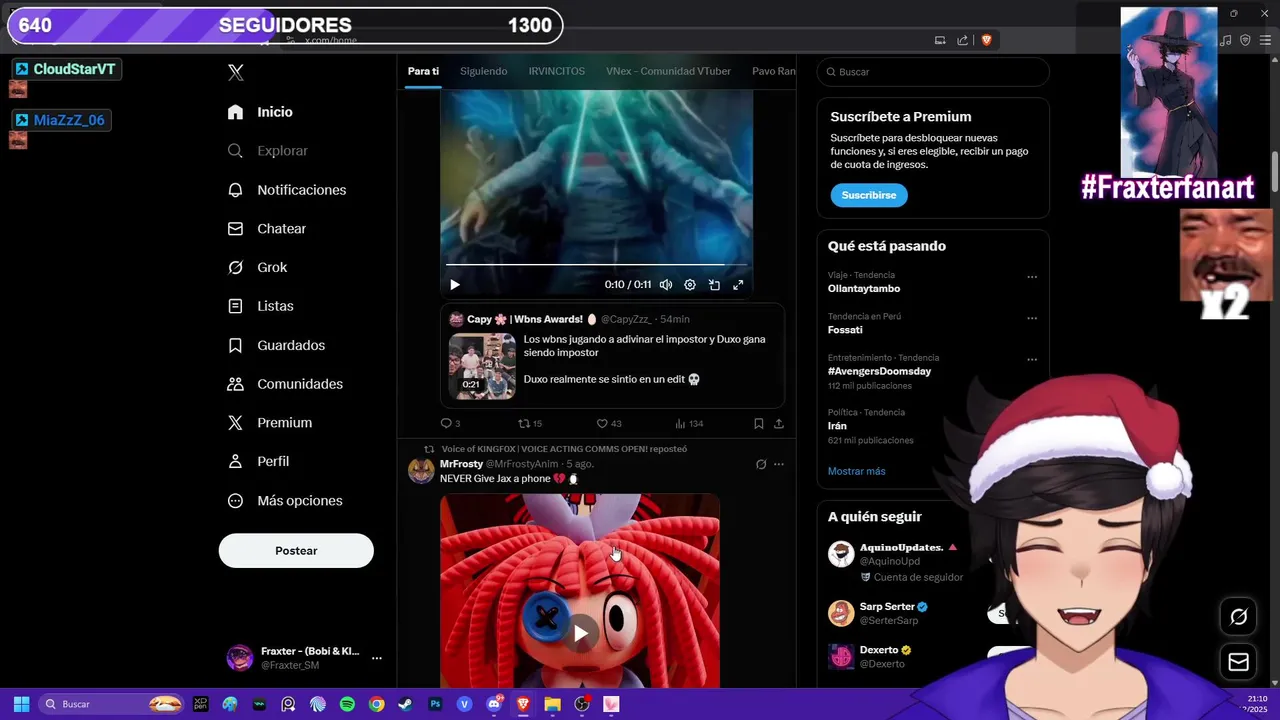1280x720 pixels.
Task: Open options for the #AvengersDoomsday trend
Action: click(1032, 359)
